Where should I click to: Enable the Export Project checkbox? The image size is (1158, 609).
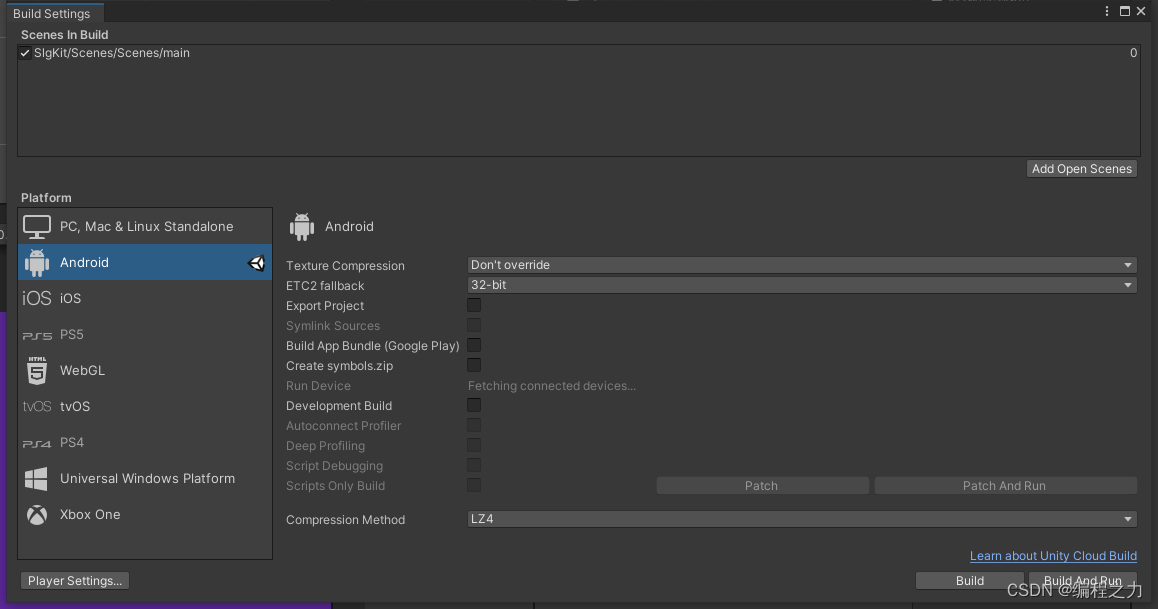click(474, 305)
